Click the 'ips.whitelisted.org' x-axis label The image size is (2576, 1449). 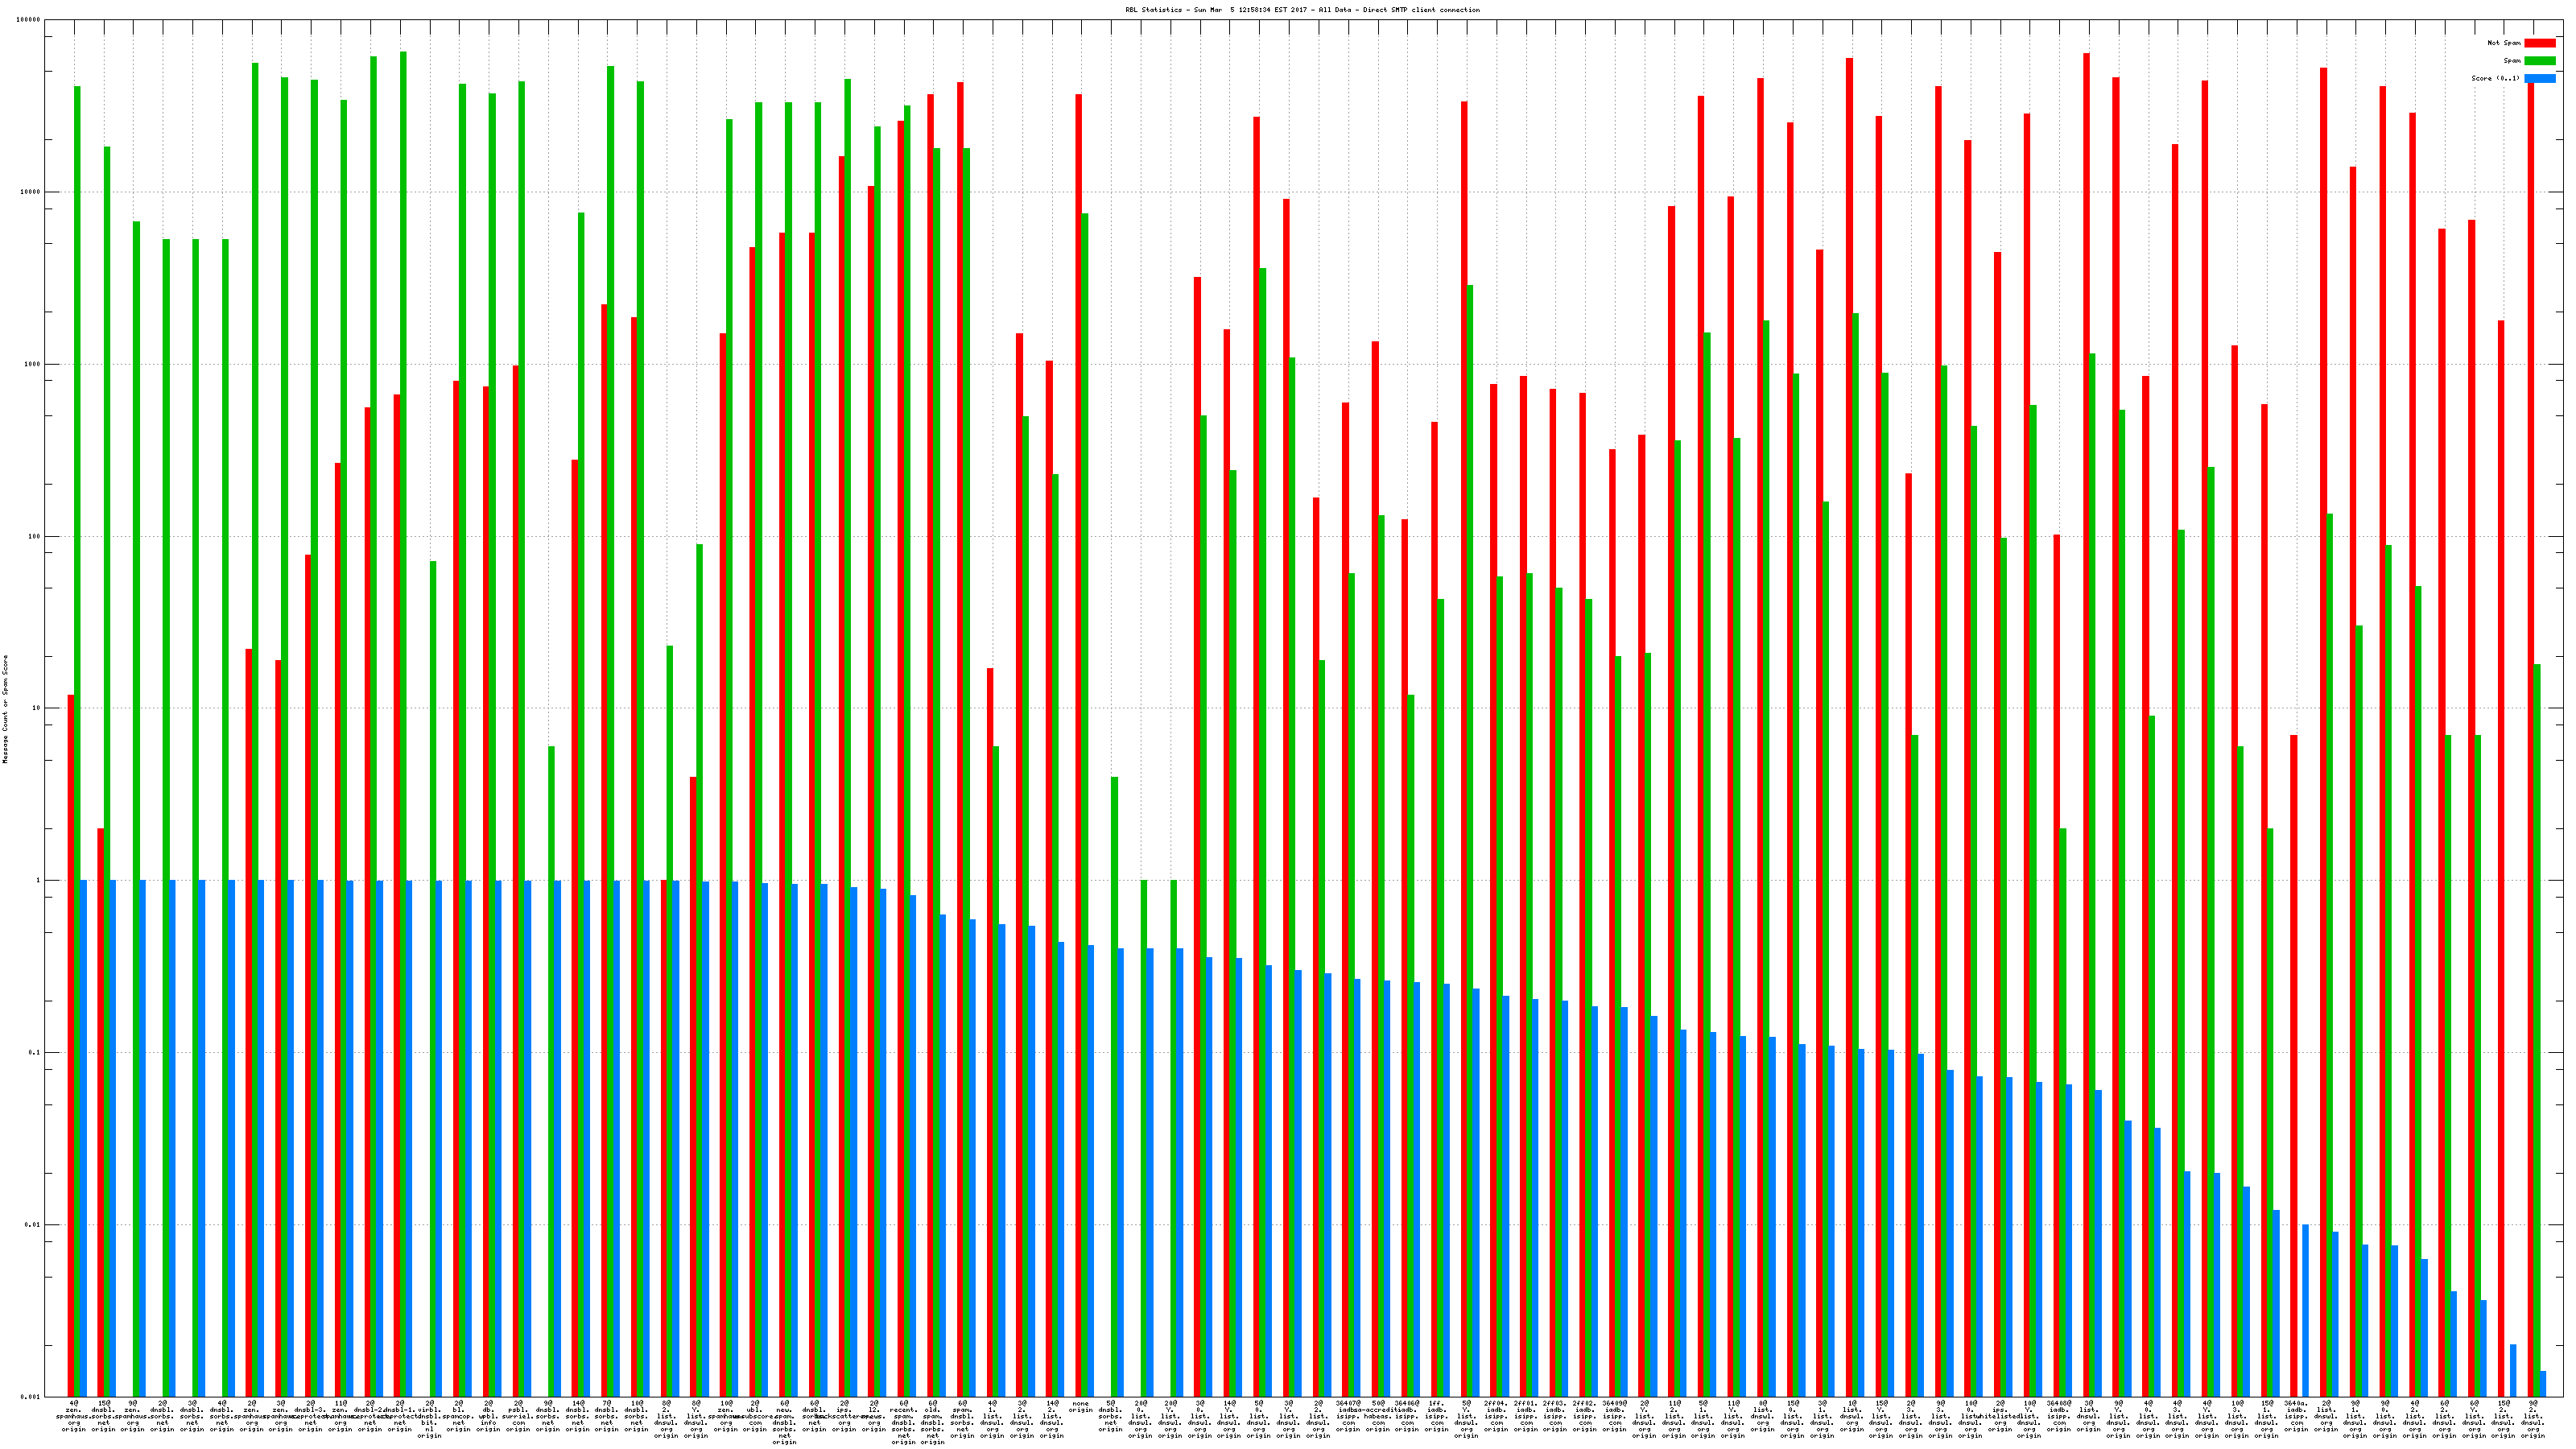pos(2000,1416)
